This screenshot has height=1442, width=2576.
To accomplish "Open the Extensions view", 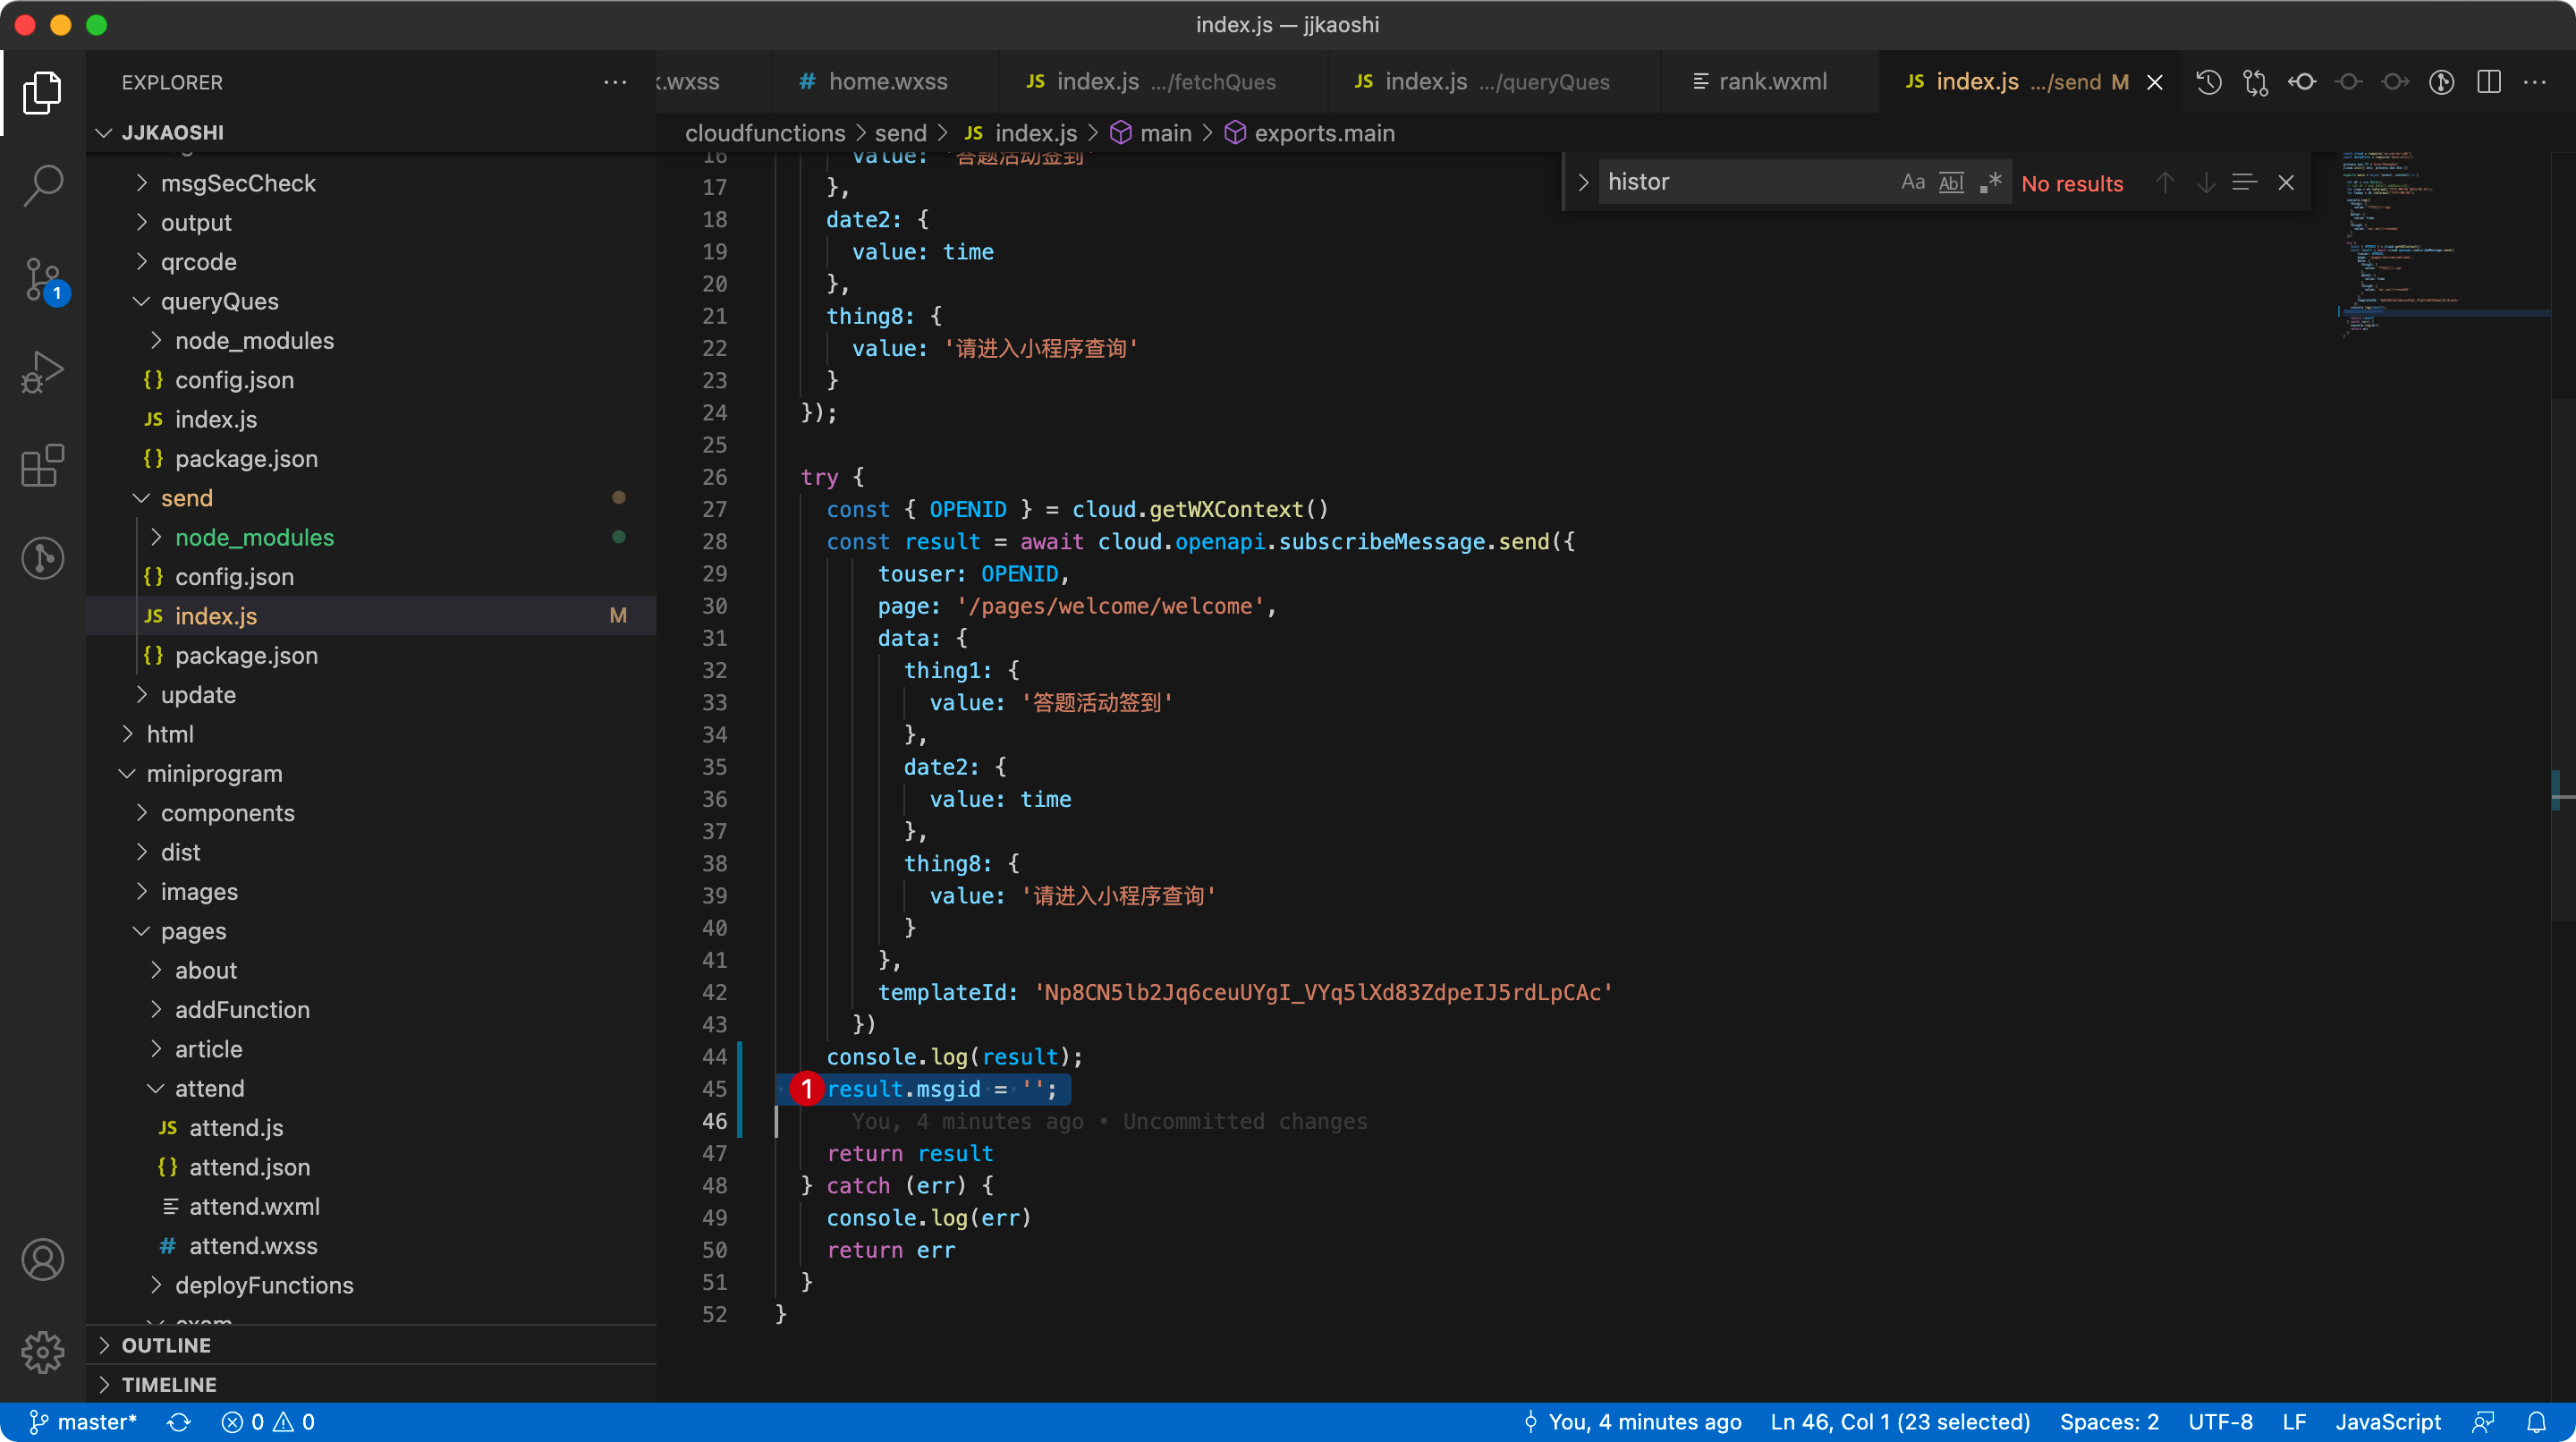I will [42, 465].
